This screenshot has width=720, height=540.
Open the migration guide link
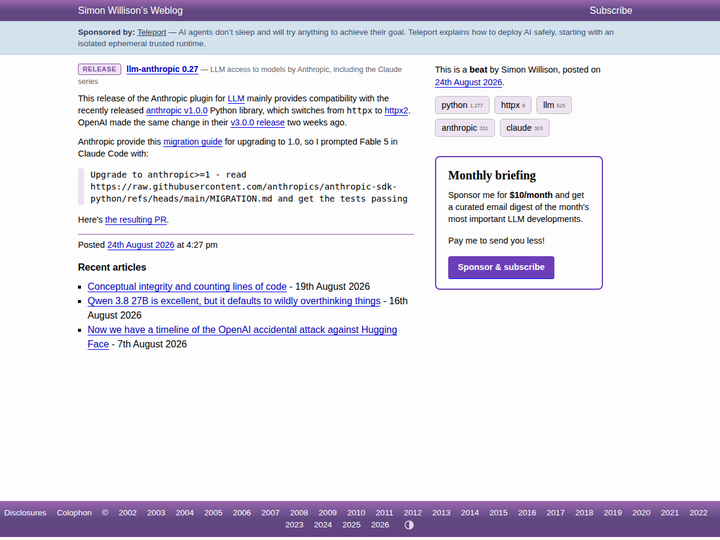click(193, 141)
